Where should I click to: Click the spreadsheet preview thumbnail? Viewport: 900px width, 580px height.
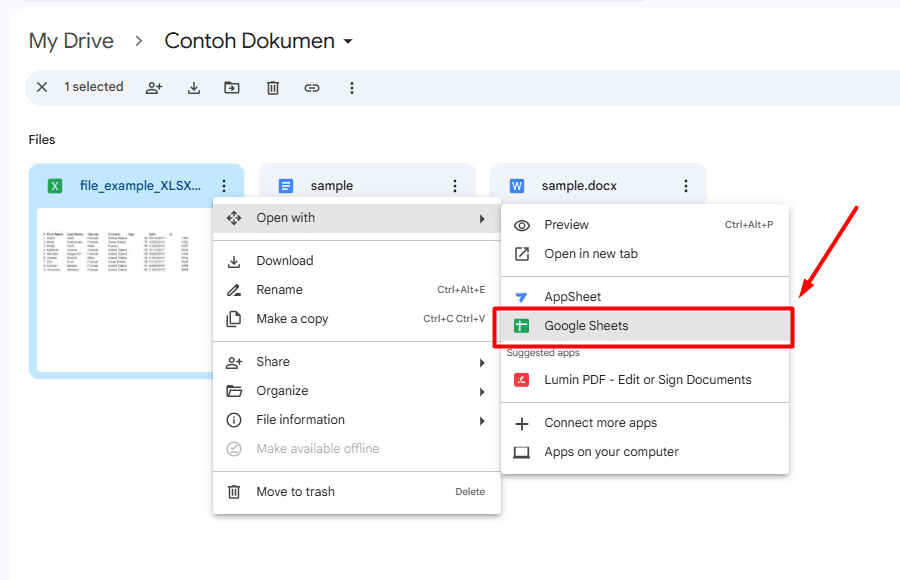point(125,290)
